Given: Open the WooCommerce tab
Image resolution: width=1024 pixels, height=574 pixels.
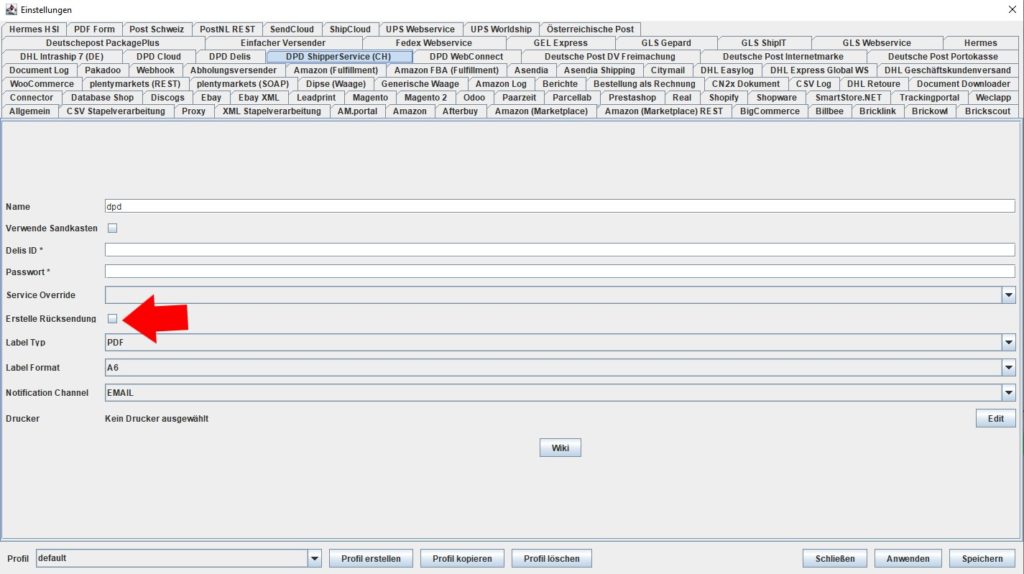Looking at the screenshot, I should [x=42, y=84].
